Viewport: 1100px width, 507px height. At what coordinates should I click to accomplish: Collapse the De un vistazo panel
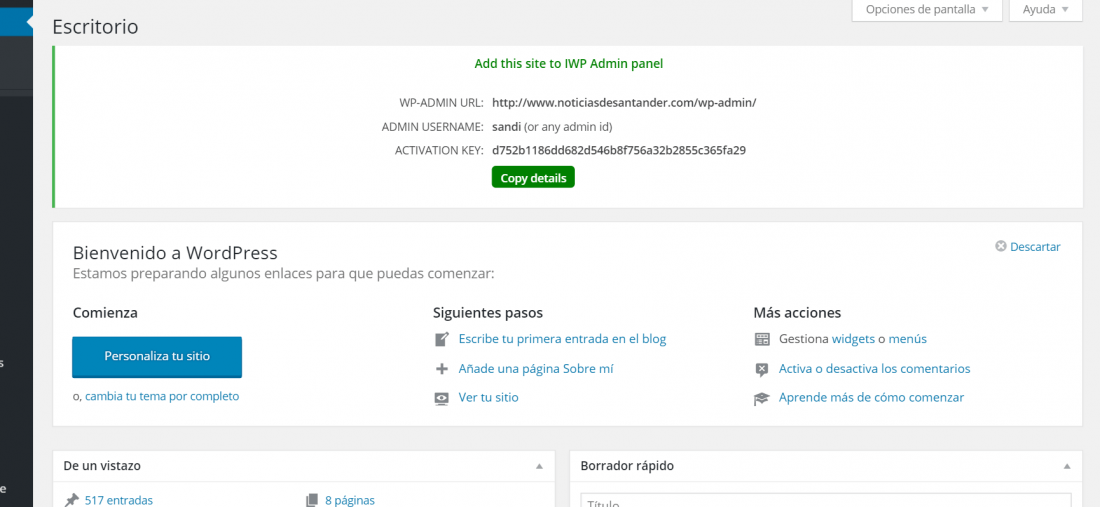pyautogui.click(x=539, y=466)
